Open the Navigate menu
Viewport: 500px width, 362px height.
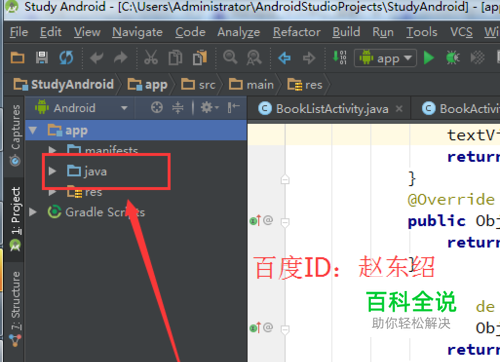137,32
